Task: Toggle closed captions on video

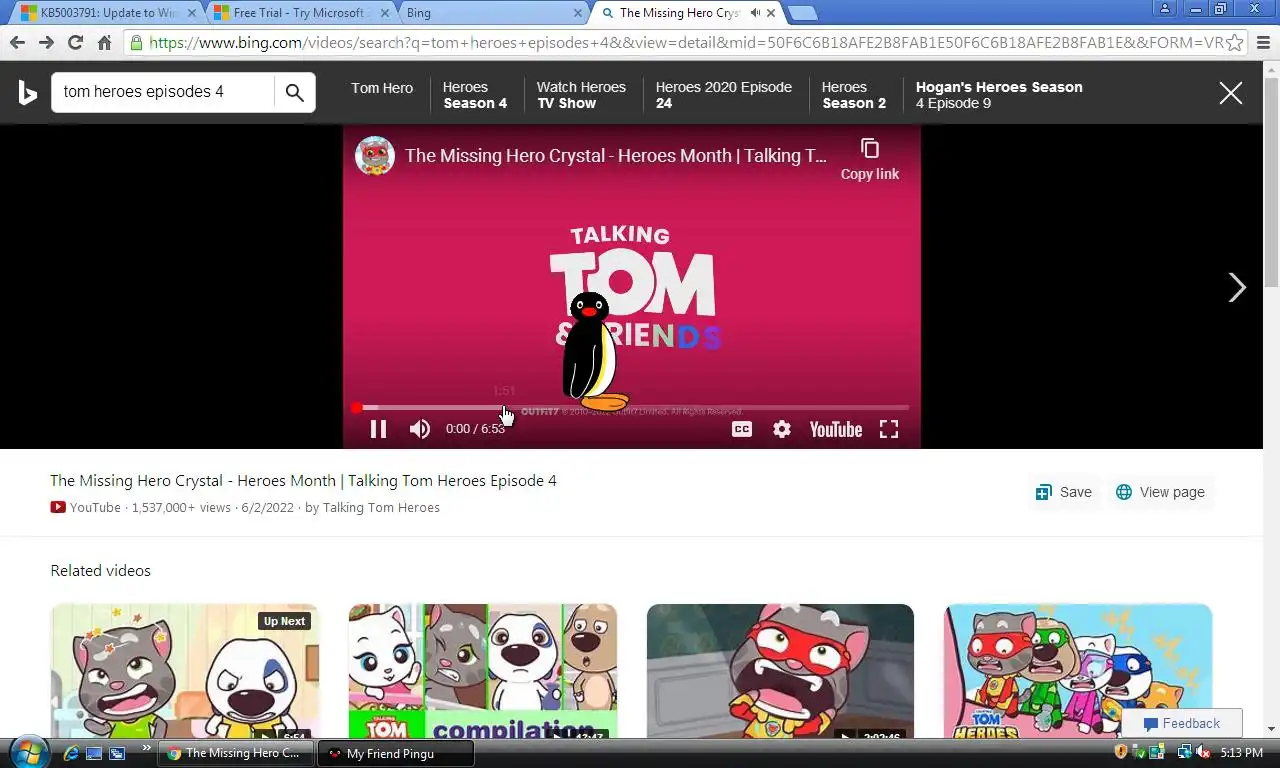Action: tap(742, 429)
